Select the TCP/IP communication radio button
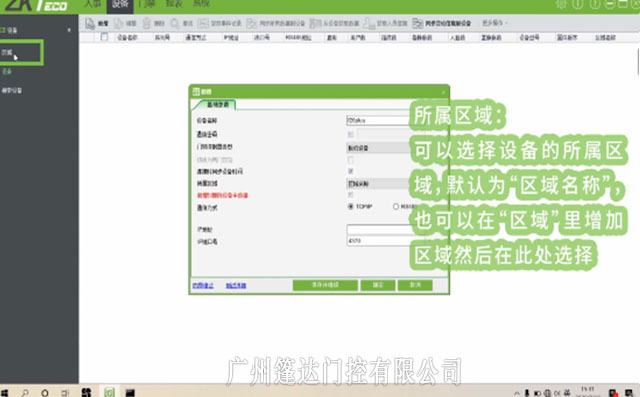Image resolution: width=640 pixels, height=397 pixels. 350,207
